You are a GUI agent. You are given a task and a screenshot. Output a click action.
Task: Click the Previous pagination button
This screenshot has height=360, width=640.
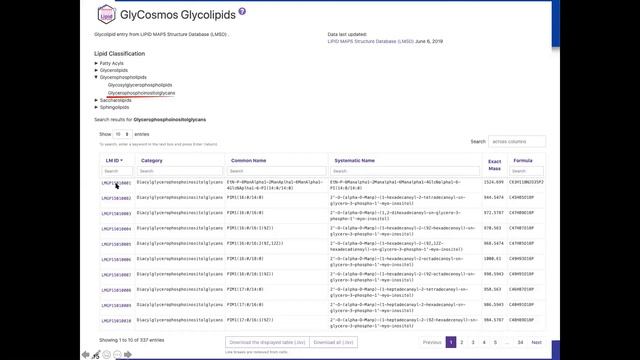click(x=432, y=342)
